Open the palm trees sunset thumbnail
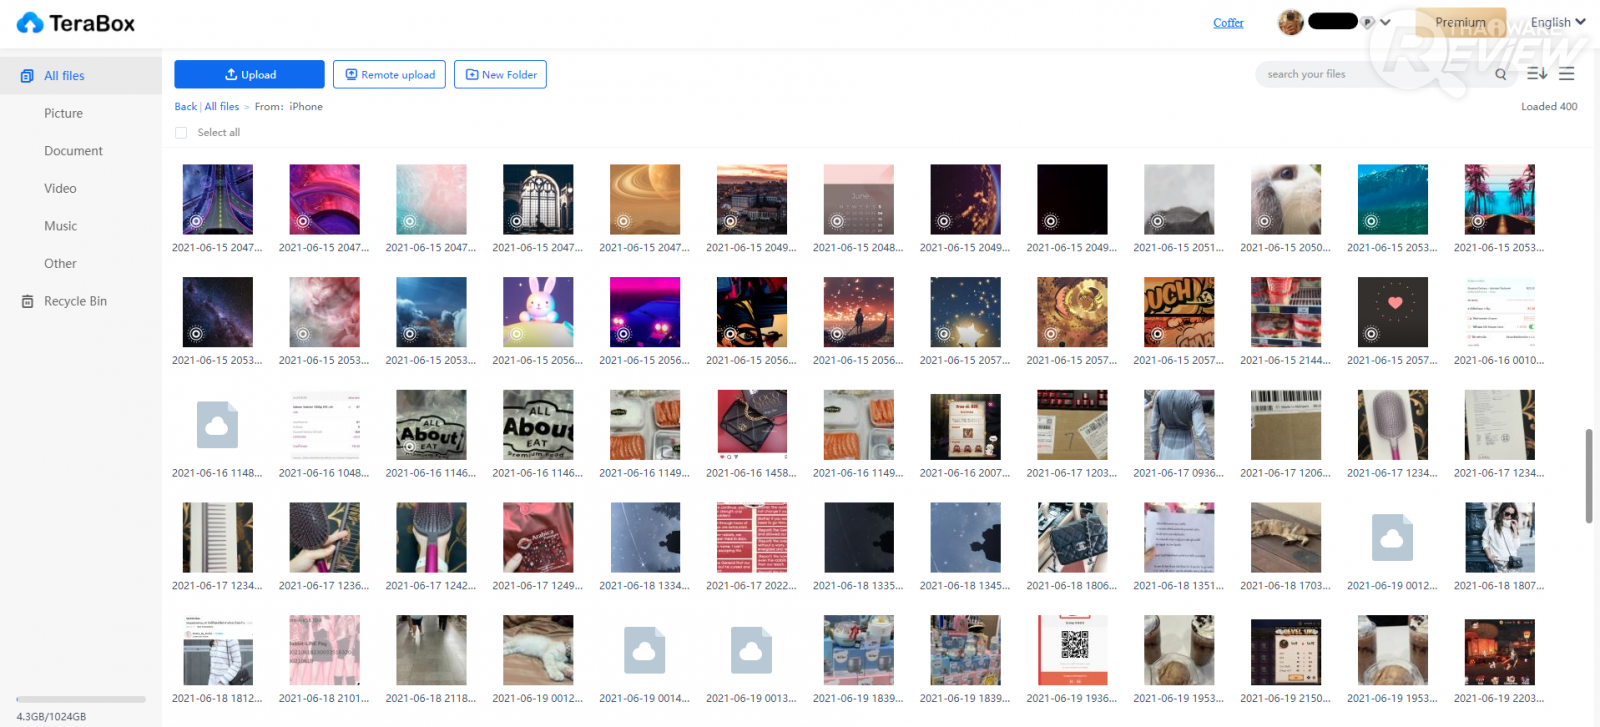 pyautogui.click(x=1500, y=199)
